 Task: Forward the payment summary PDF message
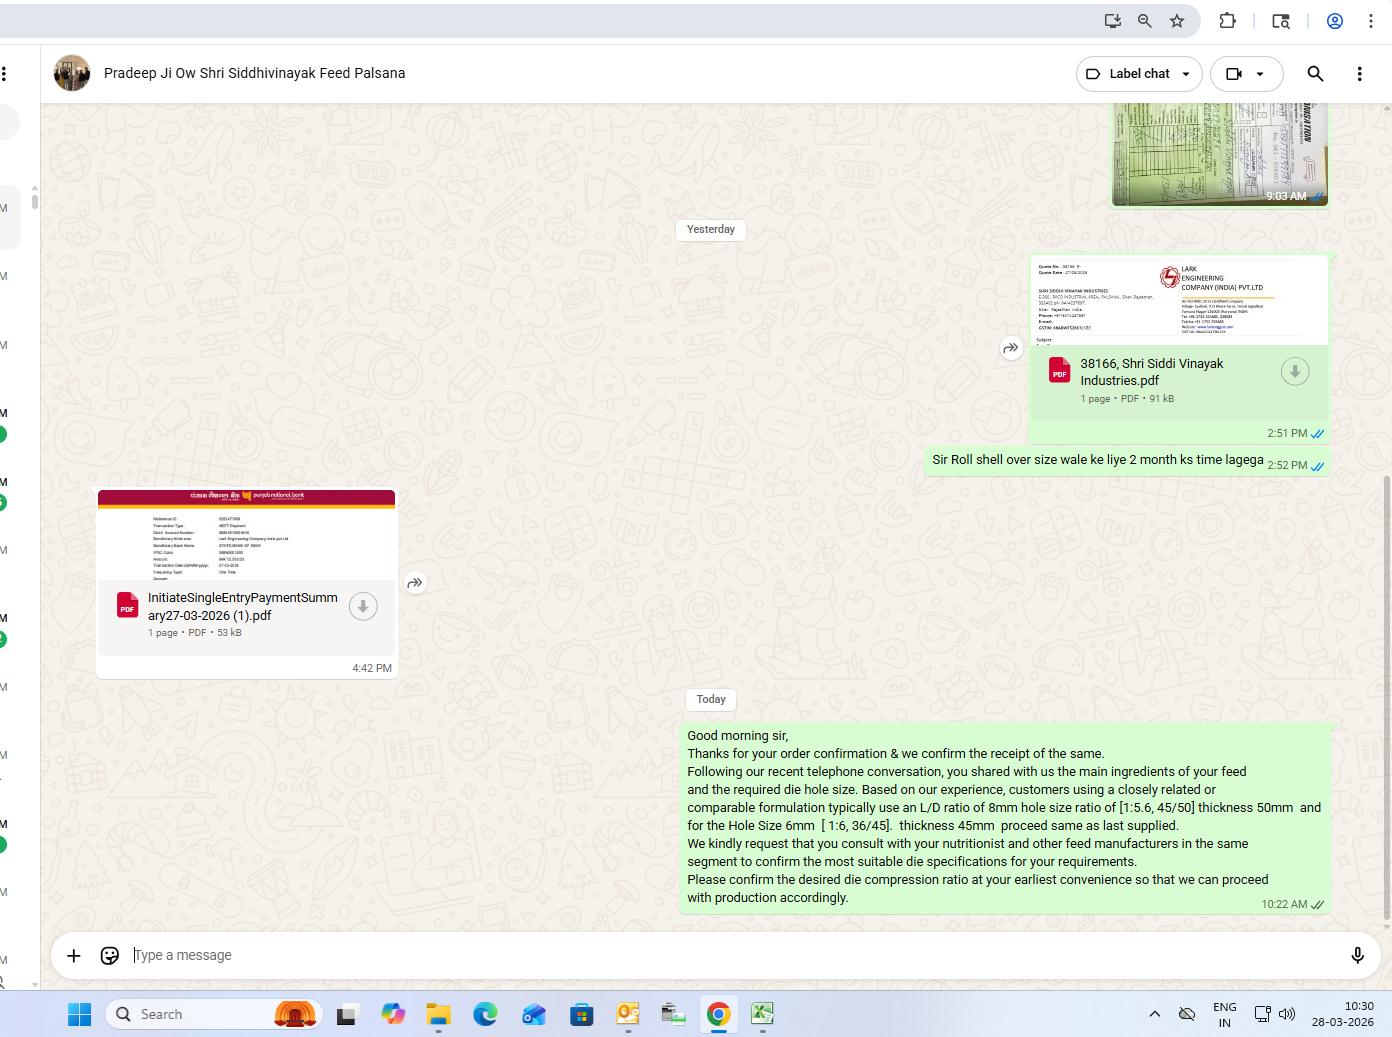[415, 583]
